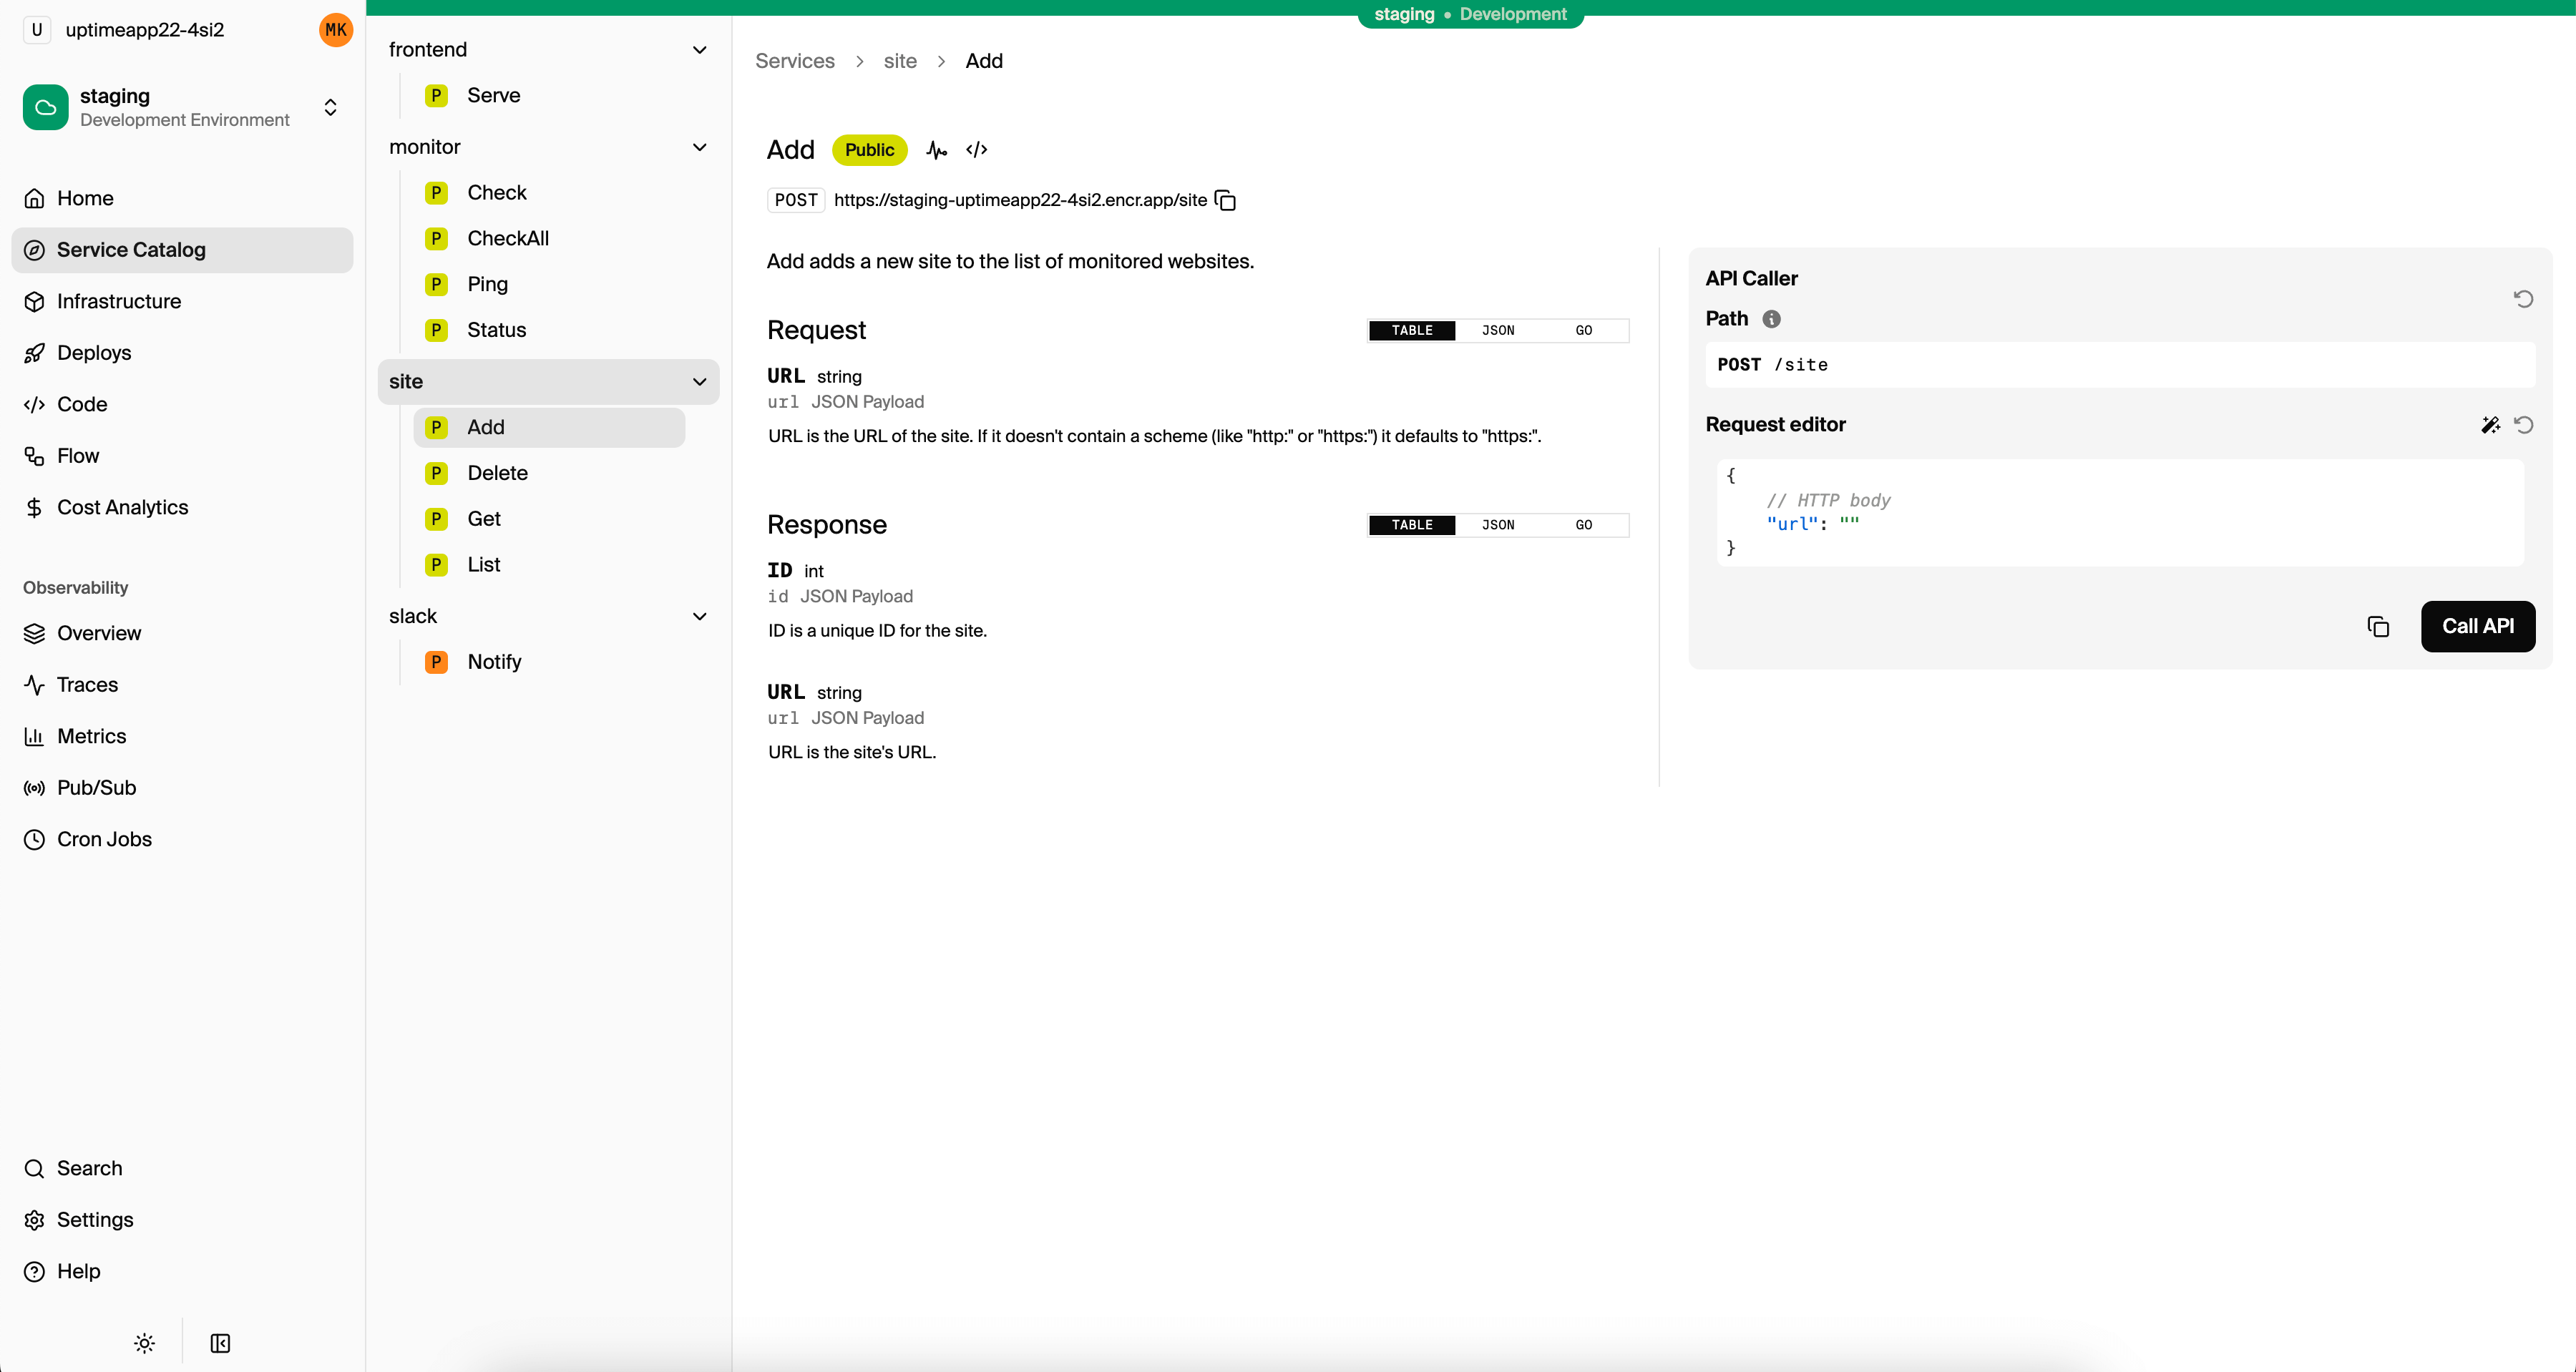Click the Services breadcrumb link

[x=794, y=61]
